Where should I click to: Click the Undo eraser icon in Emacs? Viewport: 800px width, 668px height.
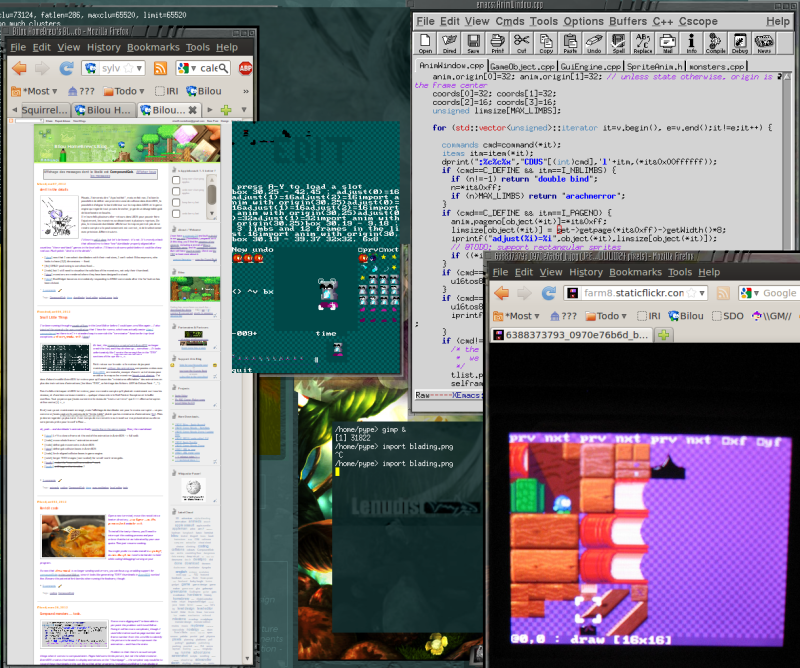click(x=594, y=43)
